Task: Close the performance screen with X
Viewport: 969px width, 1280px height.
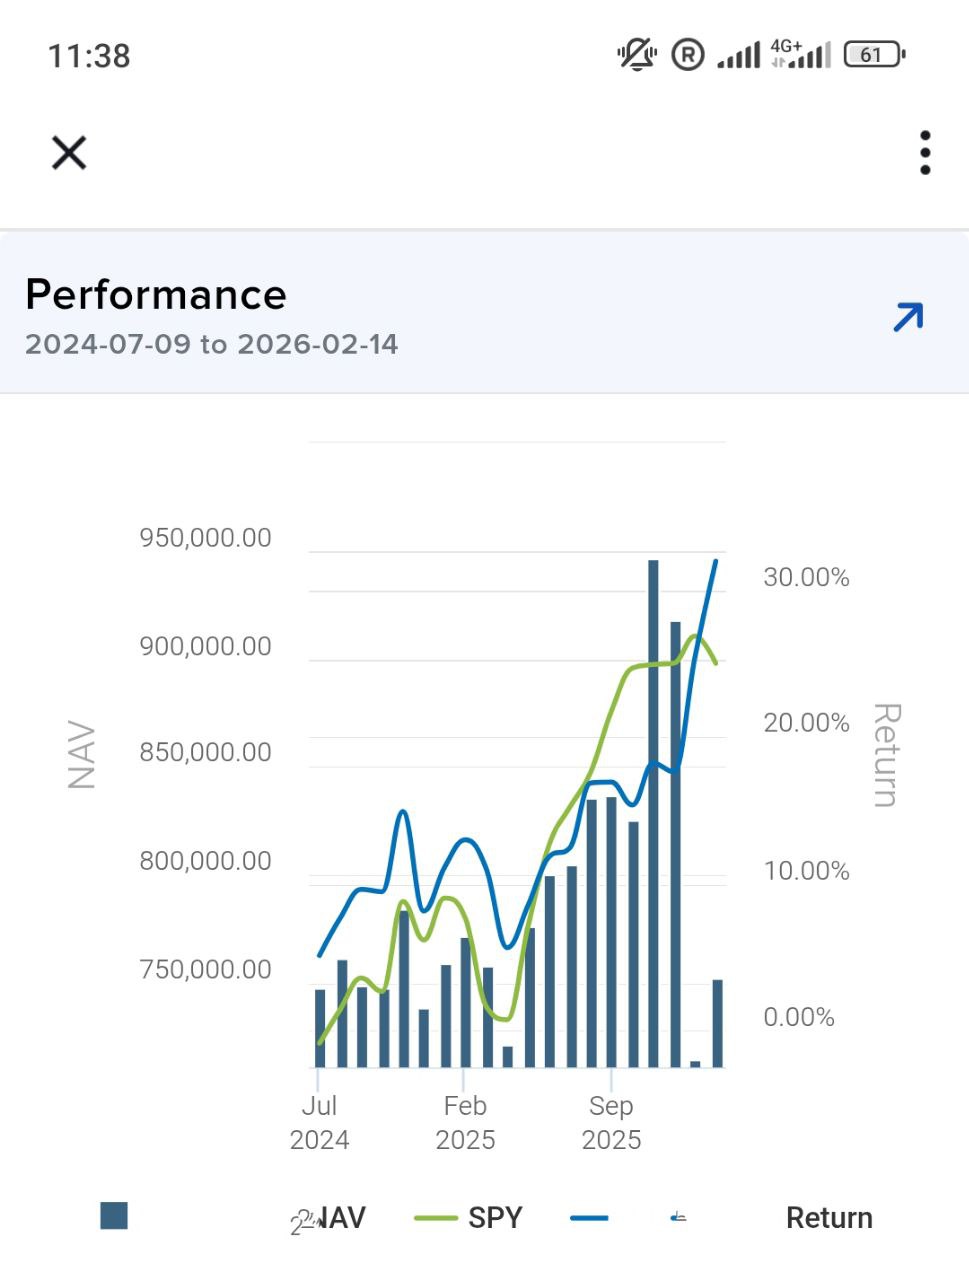Action: coord(69,153)
